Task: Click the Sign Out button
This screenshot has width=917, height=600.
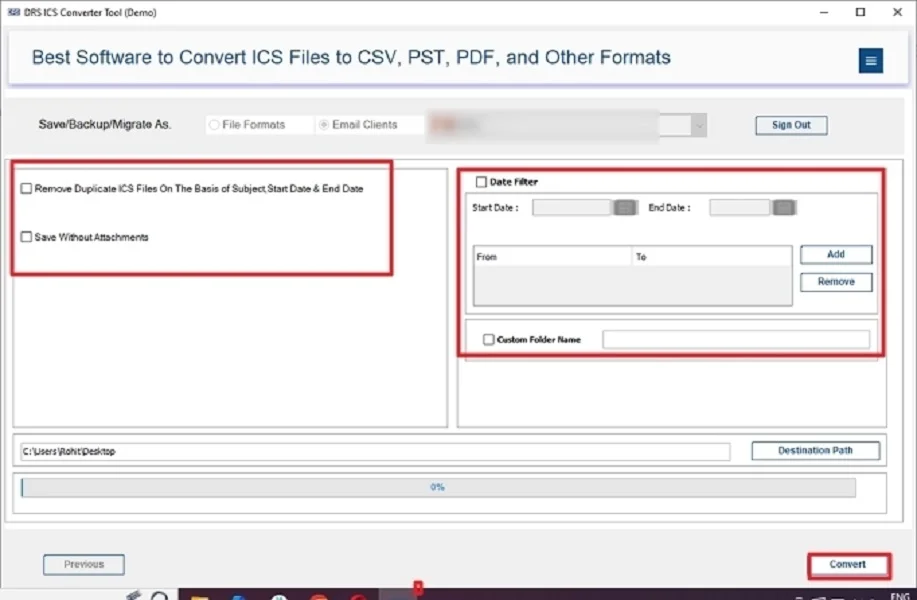Action: tap(791, 125)
